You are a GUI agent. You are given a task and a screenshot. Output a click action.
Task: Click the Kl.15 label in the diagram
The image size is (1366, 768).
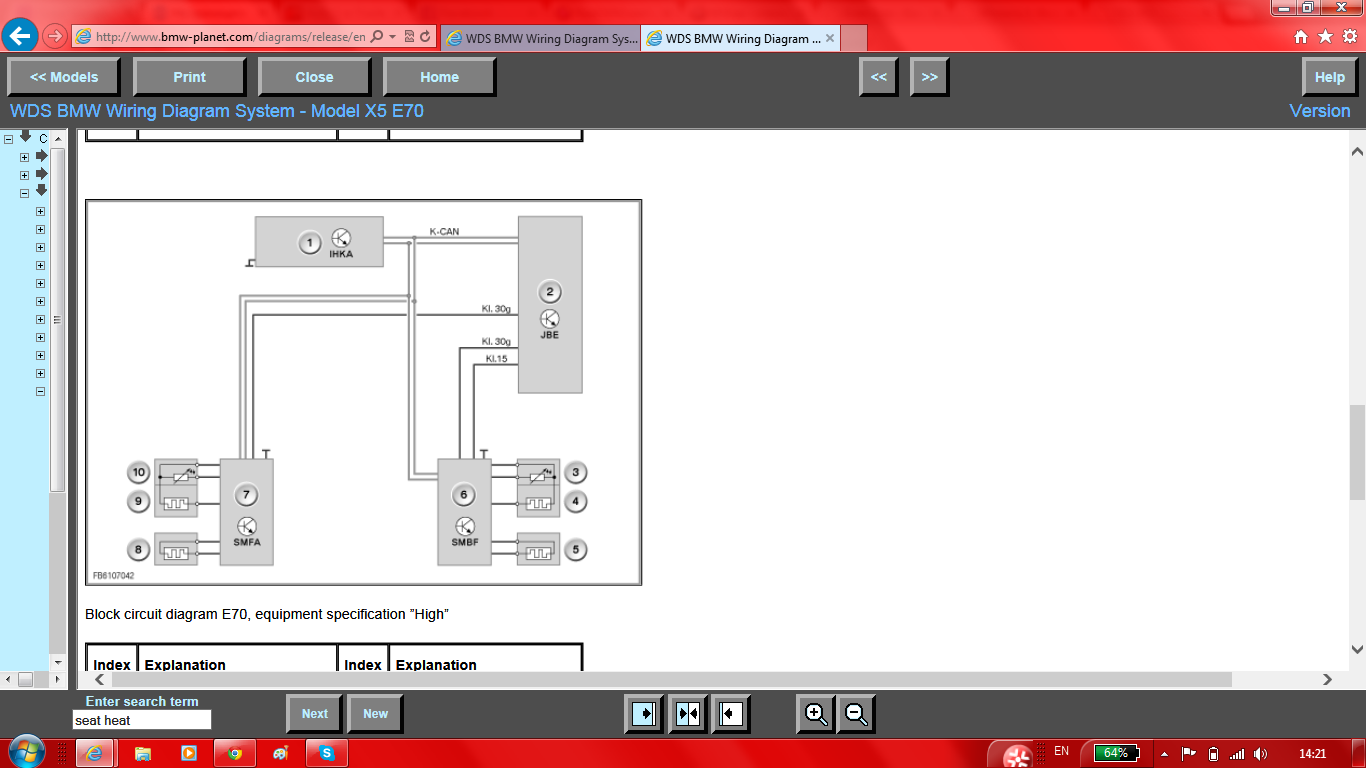[497, 358]
